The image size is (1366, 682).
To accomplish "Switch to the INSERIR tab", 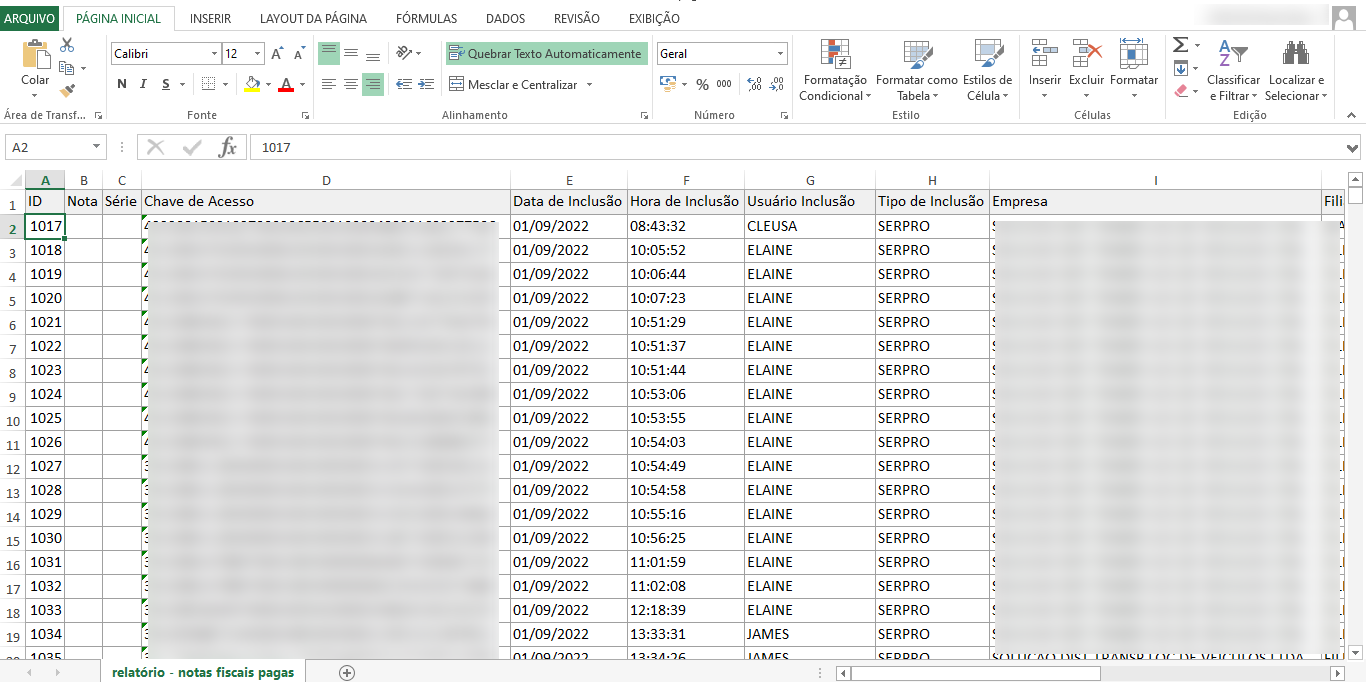I will (210, 18).
